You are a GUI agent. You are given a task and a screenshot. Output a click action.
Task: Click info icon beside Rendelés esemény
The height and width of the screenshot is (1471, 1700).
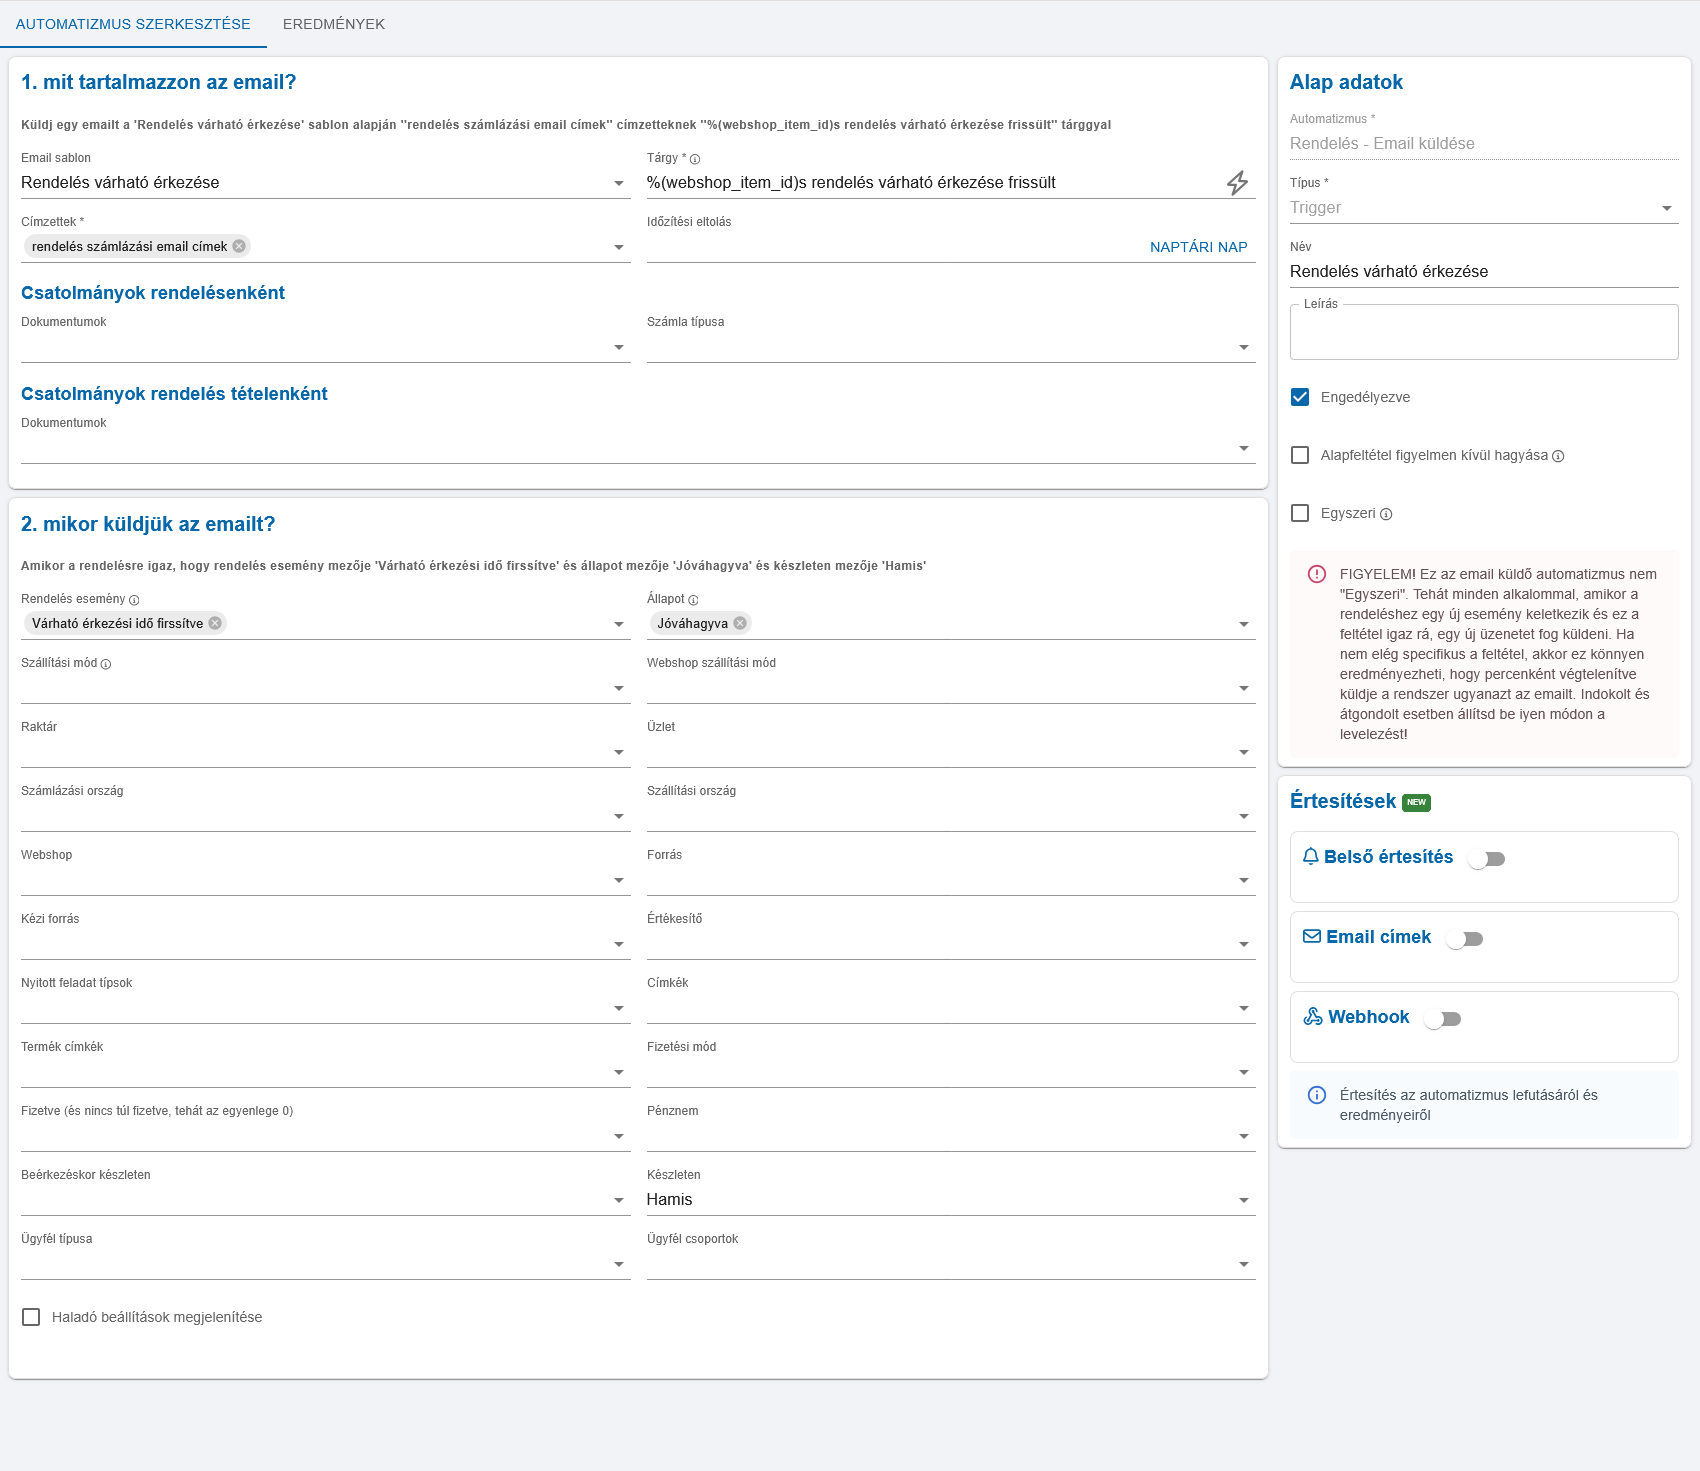pos(134,600)
